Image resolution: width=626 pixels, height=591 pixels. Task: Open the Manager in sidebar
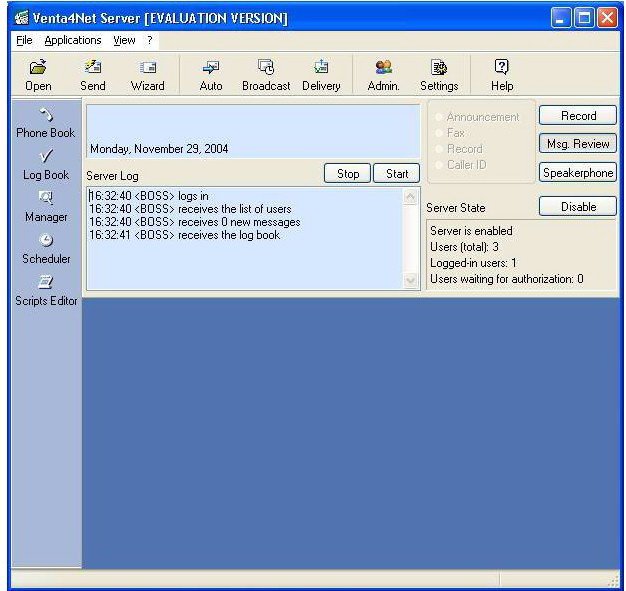46,207
